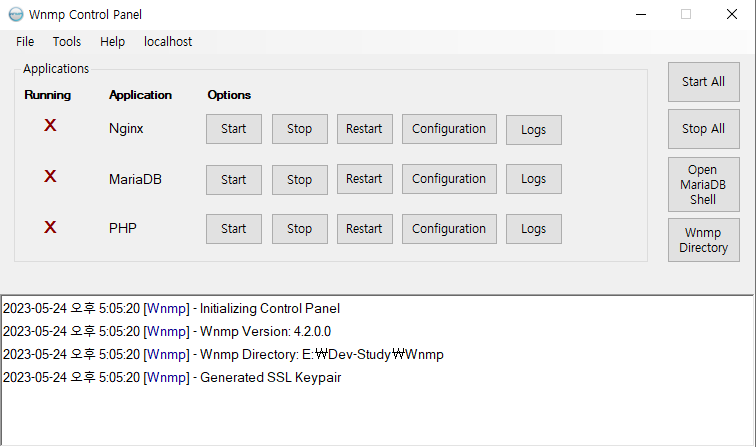The height and width of the screenshot is (447, 756).
Task: Select the MariaDB application label
Action: (x=135, y=179)
